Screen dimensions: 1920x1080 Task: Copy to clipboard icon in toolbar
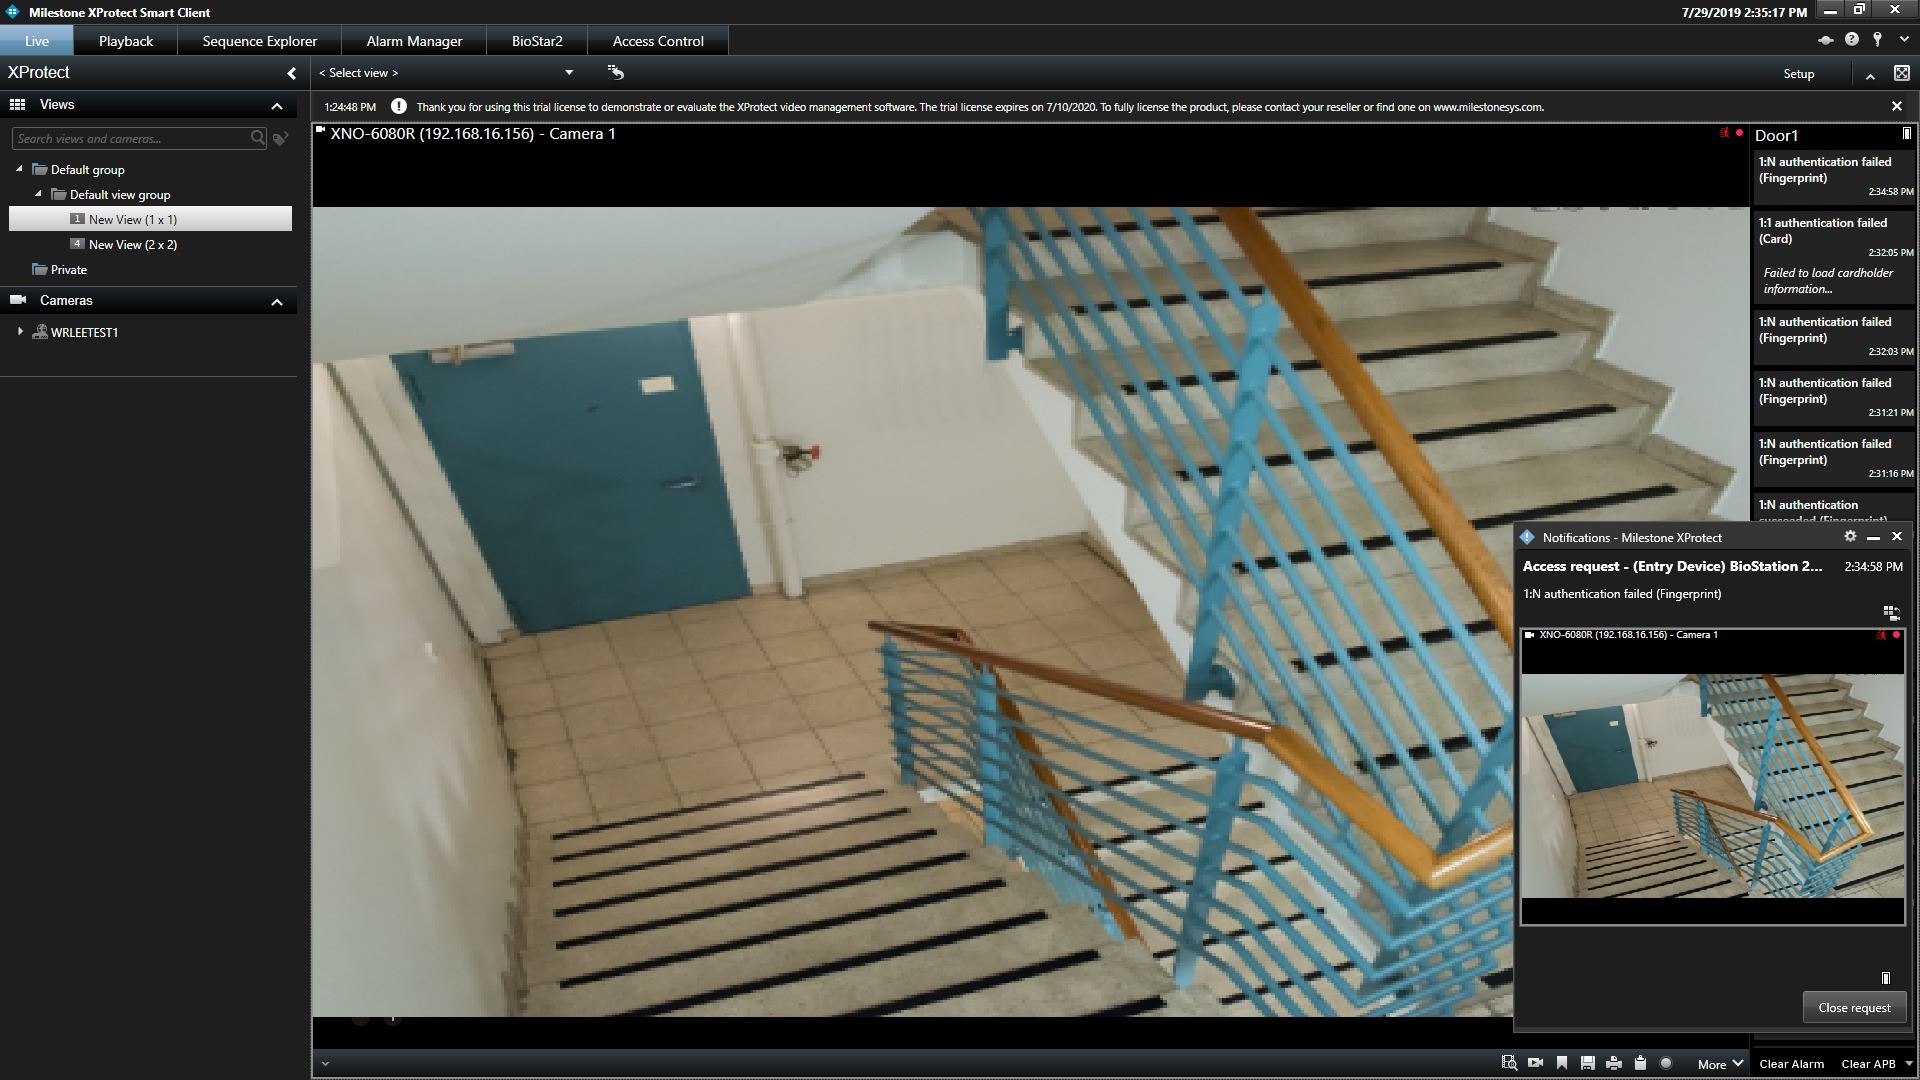(1640, 1063)
